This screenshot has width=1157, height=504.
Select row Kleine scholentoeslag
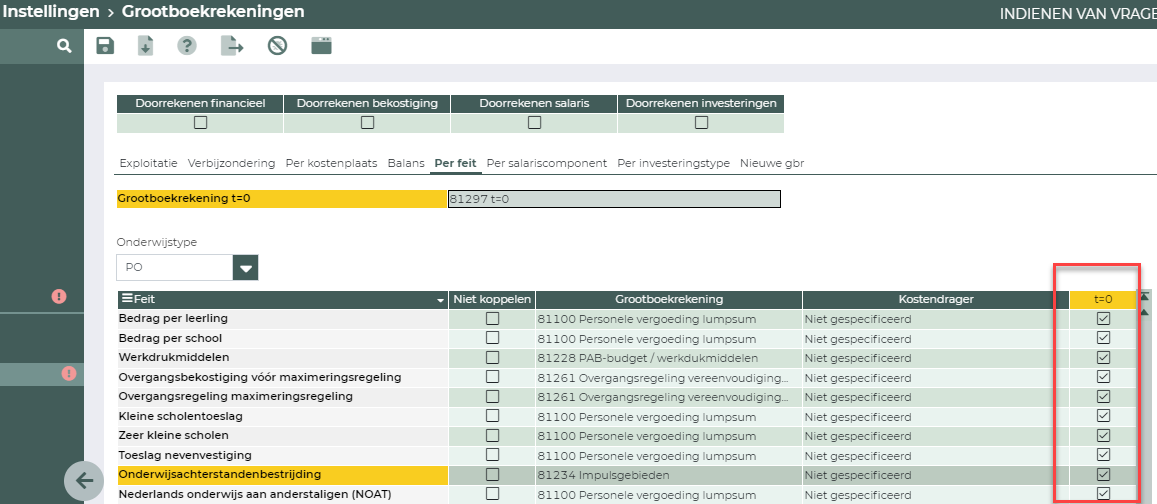point(283,416)
